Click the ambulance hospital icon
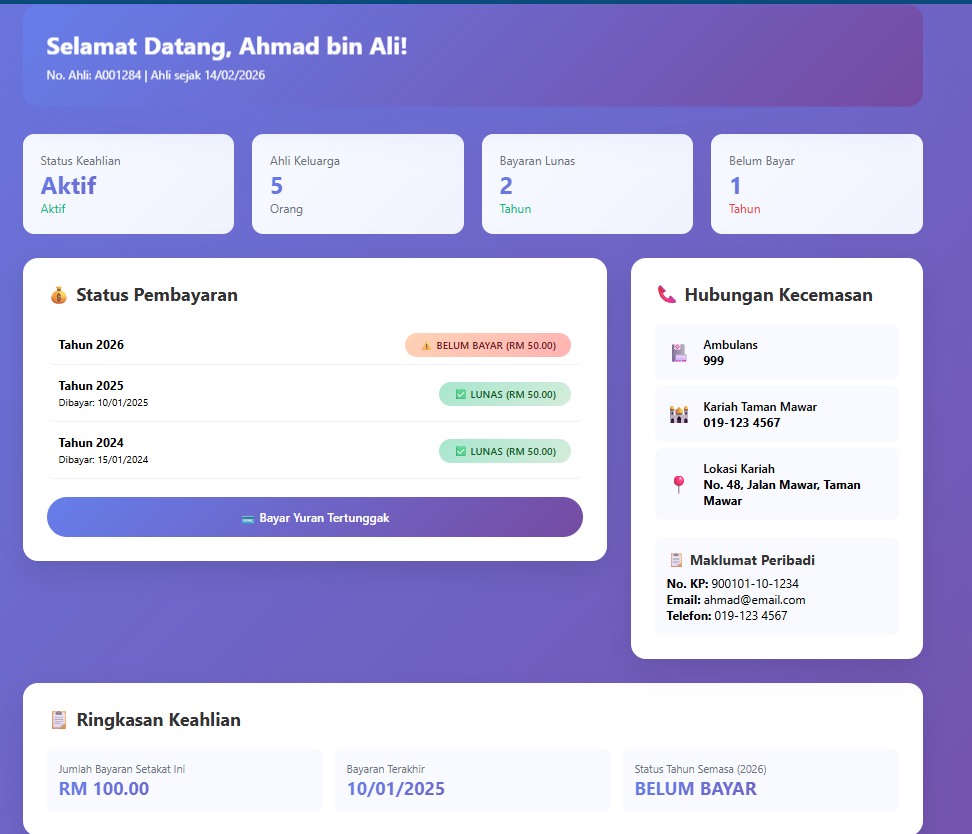This screenshot has width=972, height=834. tap(679, 352)
